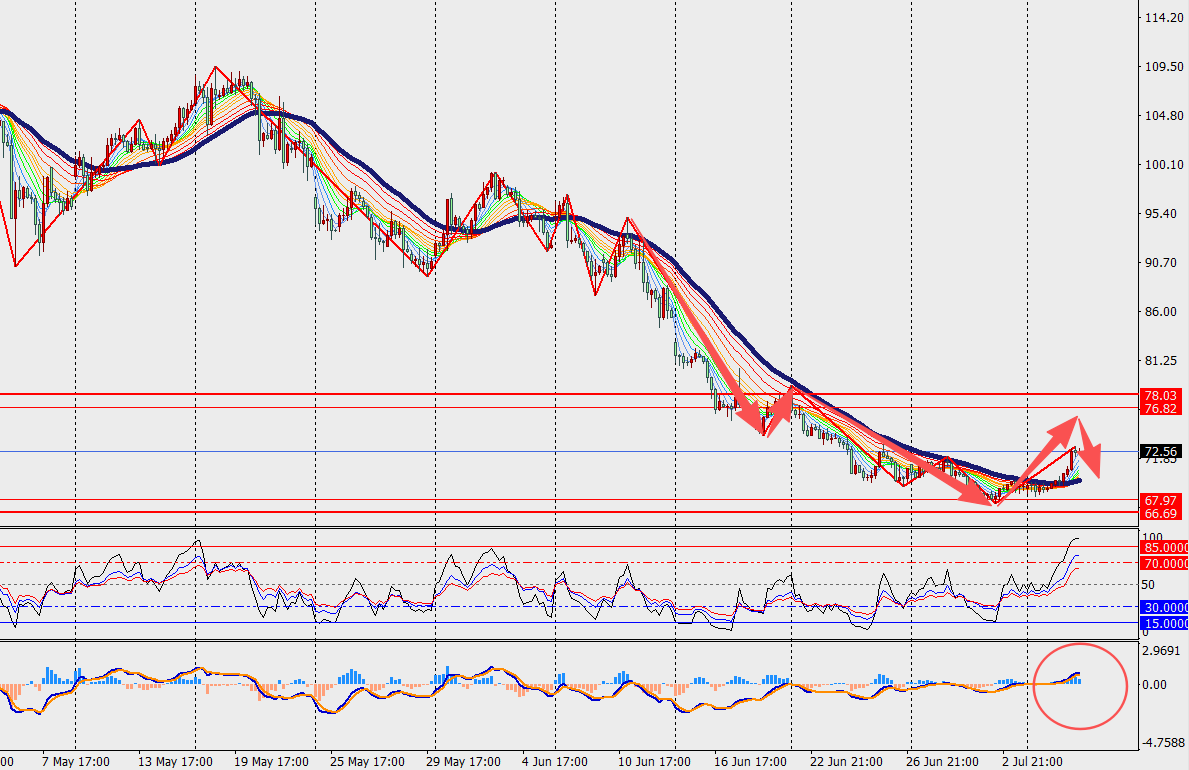Image resolution: width=1189 pixels, height=770 pixels.
Task: Click the 0.00 histogram scale label
Action: tap(1154, 685)
